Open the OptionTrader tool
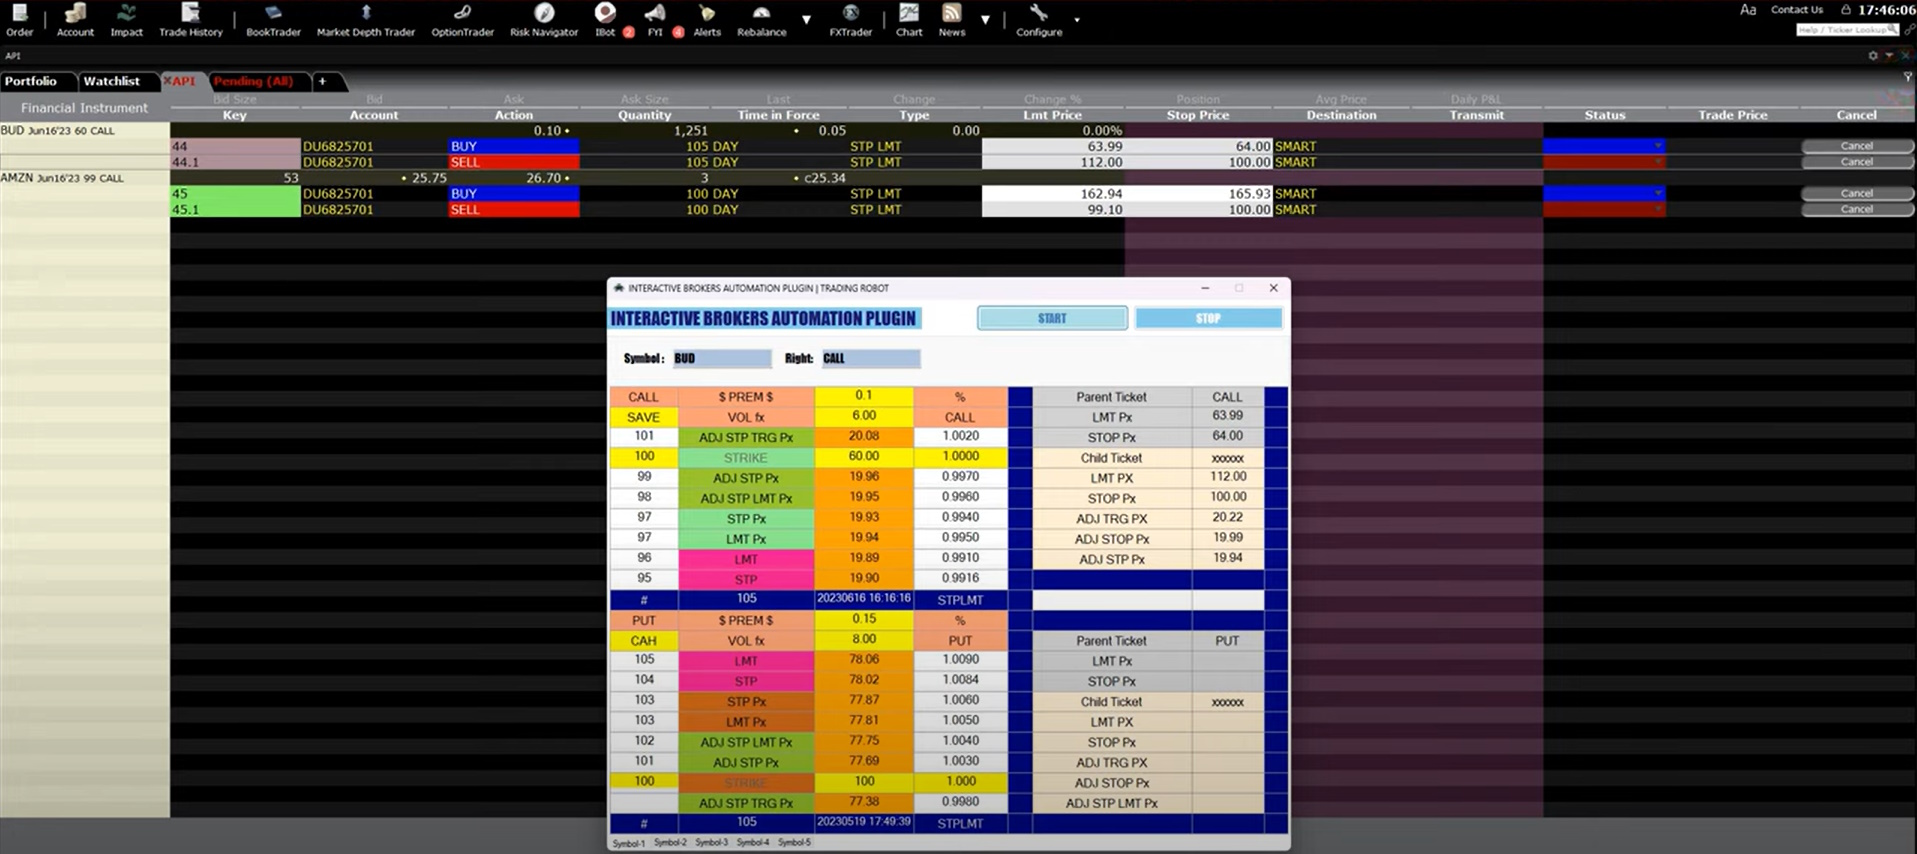1917x854 pixels. pyautogui.click(x=462, y=20)
